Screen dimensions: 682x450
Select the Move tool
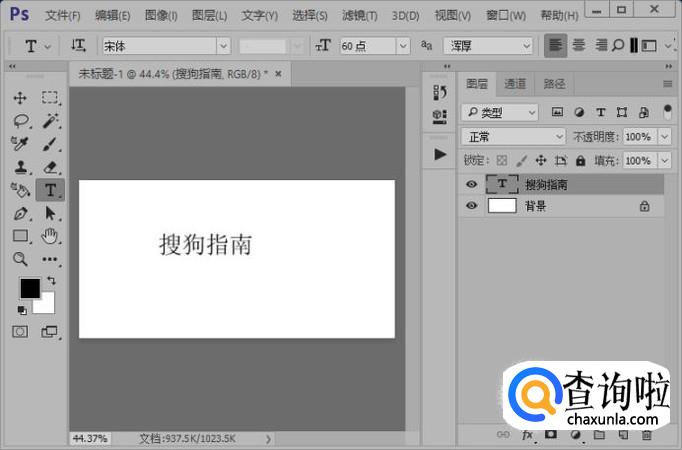pos(20,97)
